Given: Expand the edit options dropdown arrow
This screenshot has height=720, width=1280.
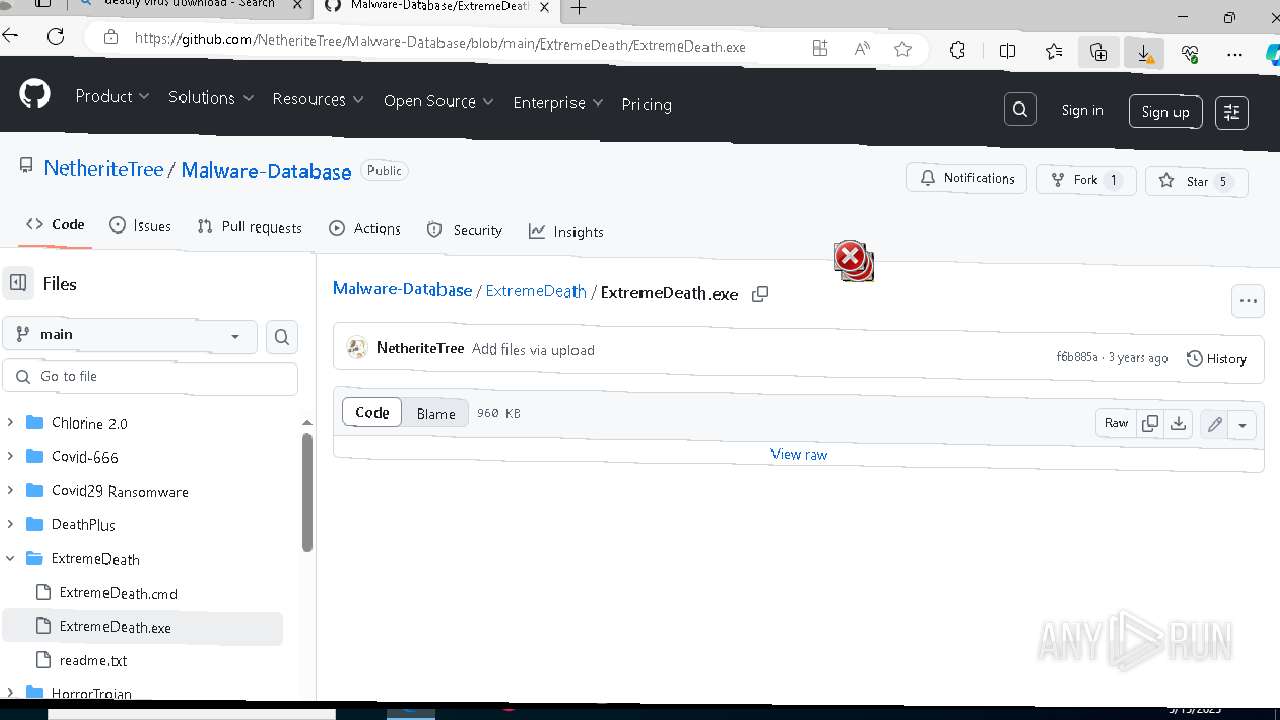Looking at the screenshot, I should [x=1242, y=425].
